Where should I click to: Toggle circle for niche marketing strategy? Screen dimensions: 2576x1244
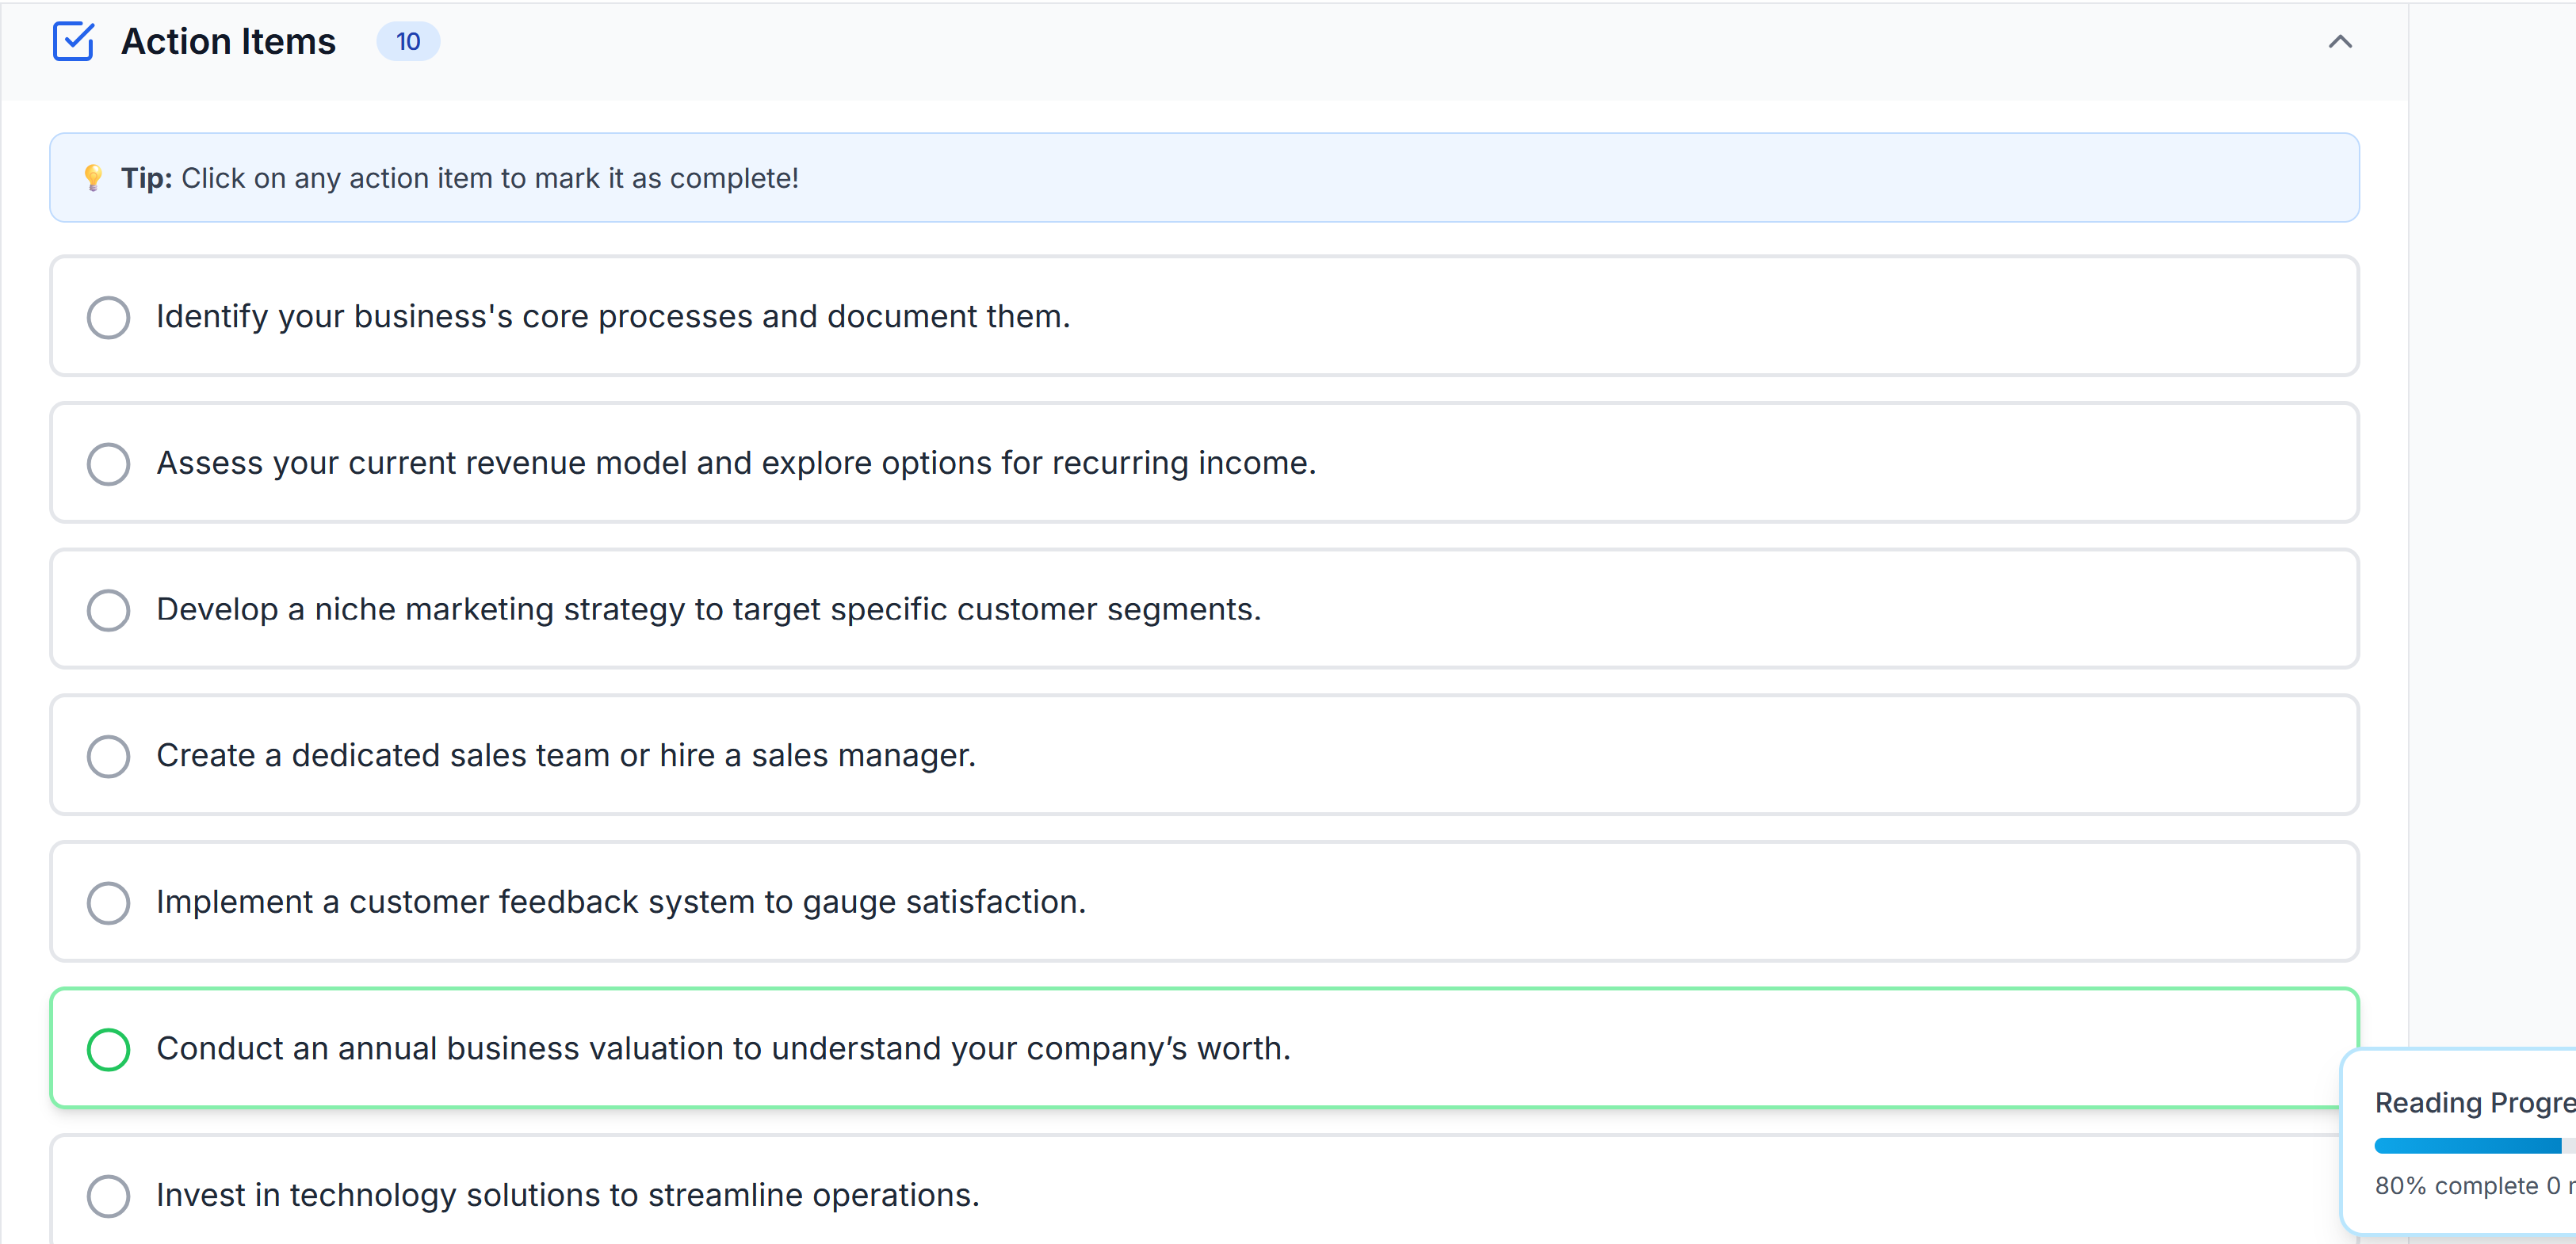click(x=108, y=610)
